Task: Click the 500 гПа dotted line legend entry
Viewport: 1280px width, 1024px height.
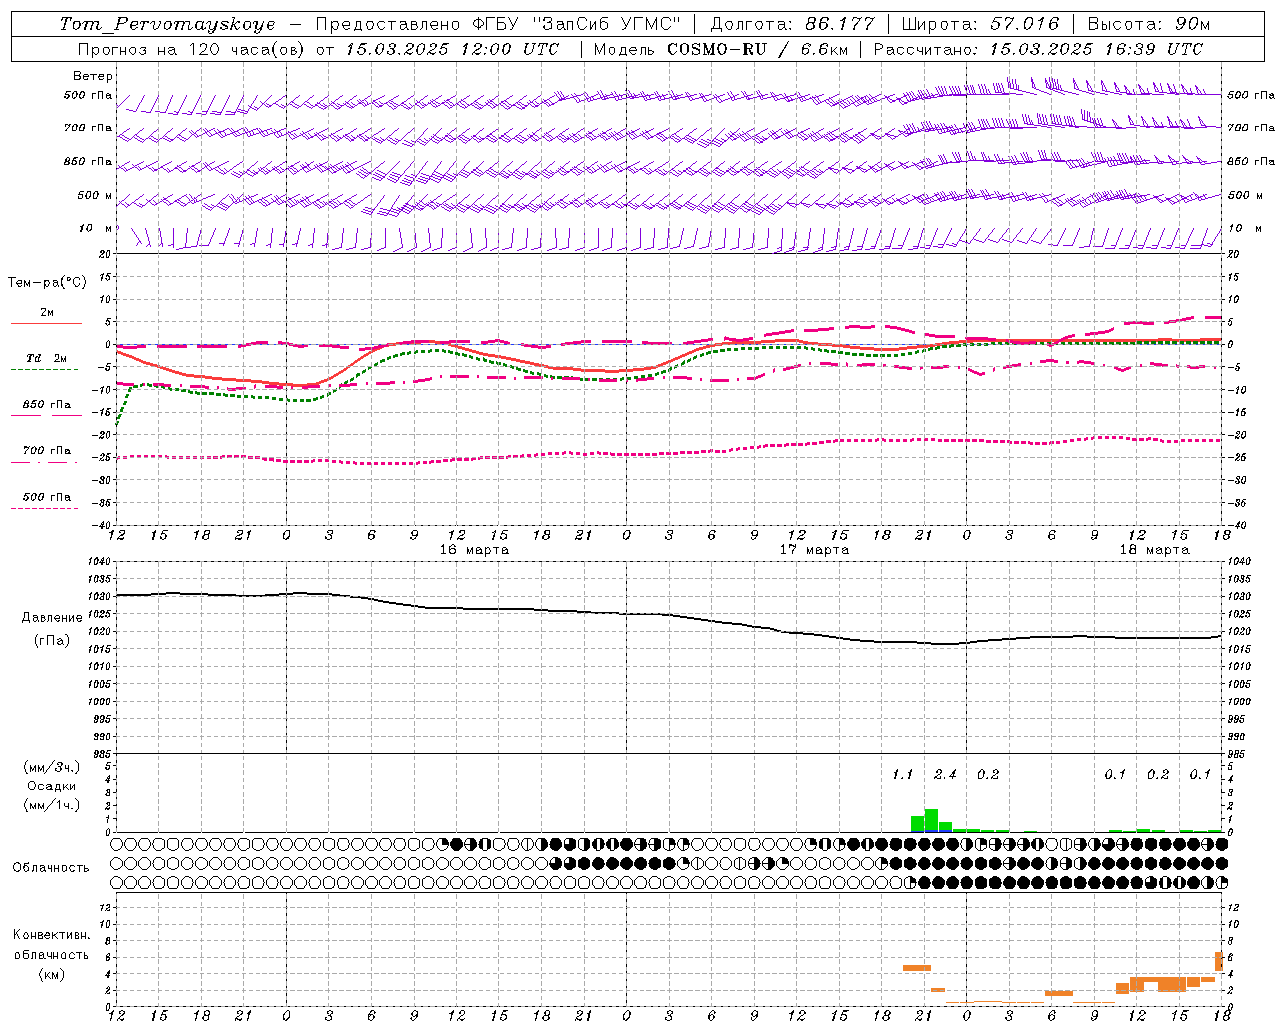Action: tap(46, 497)
